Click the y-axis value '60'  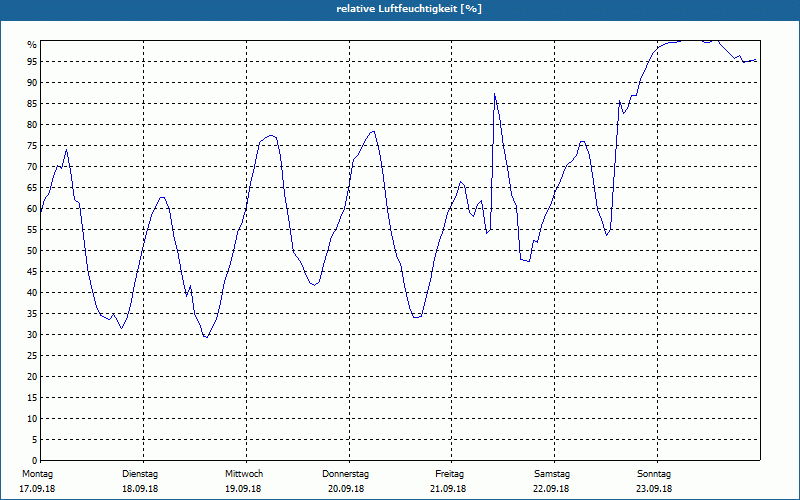tap(32, 209)
